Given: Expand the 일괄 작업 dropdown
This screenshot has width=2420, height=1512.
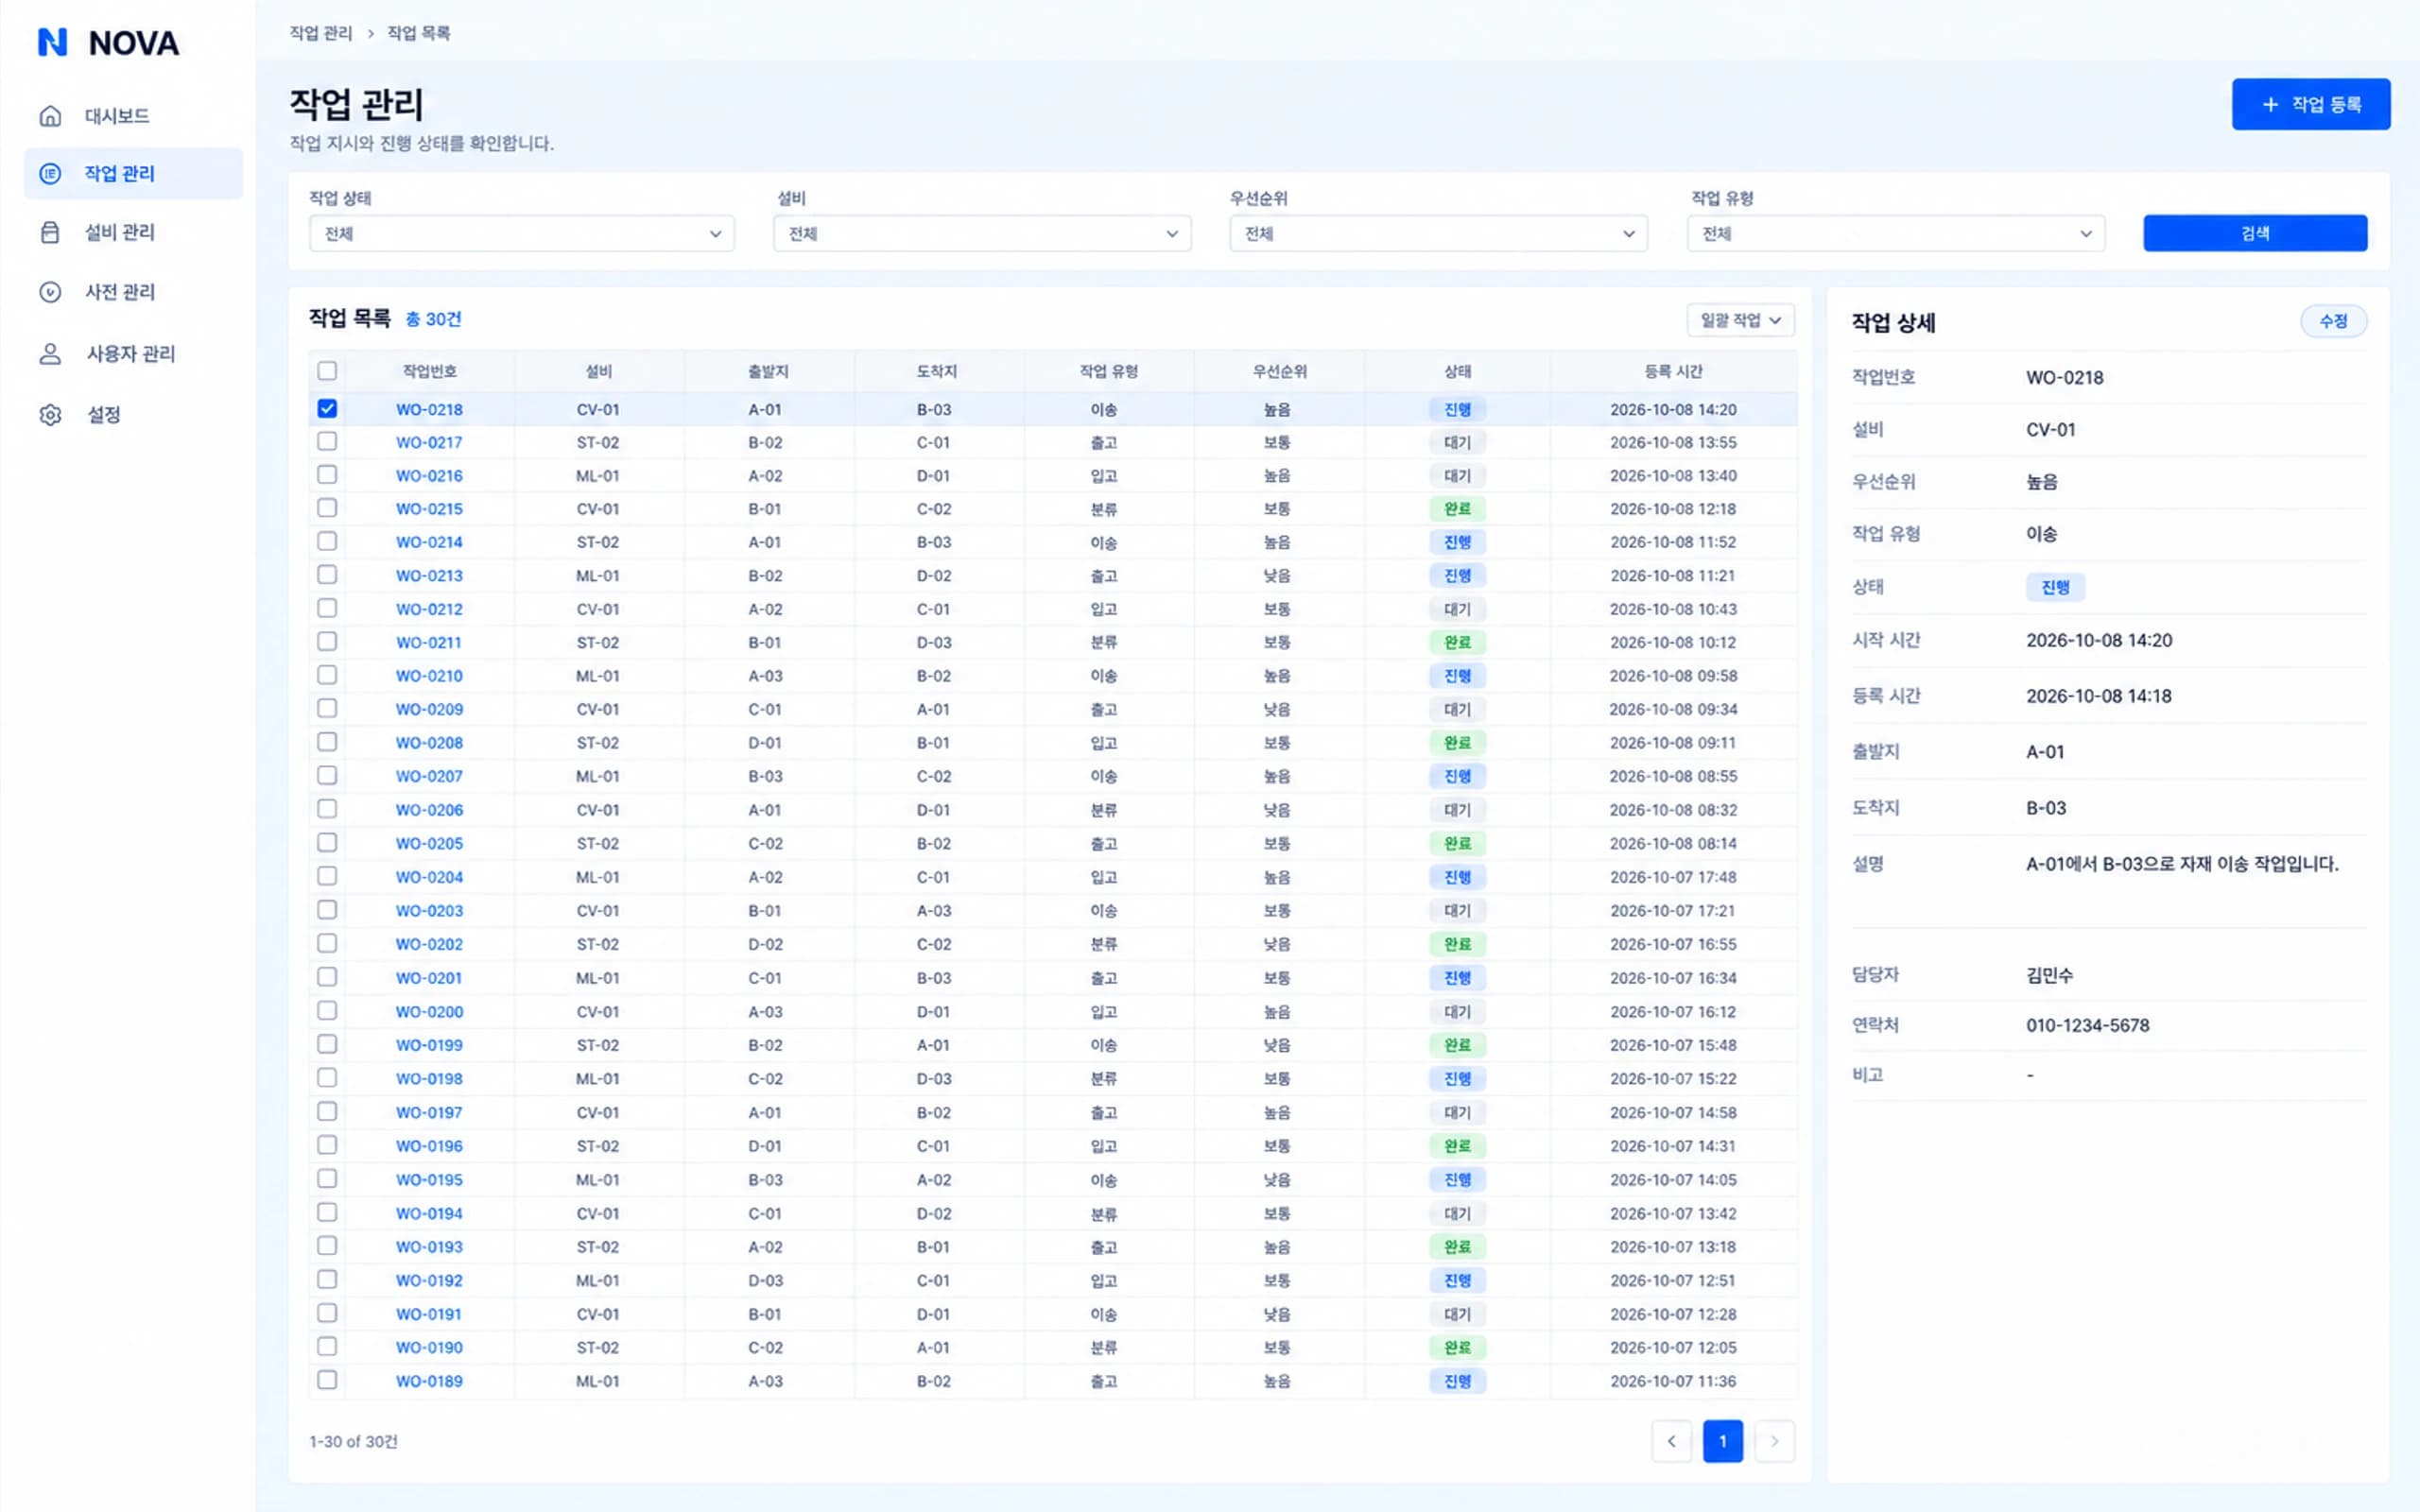Looking at the screenshot, I should point(1740,320).
